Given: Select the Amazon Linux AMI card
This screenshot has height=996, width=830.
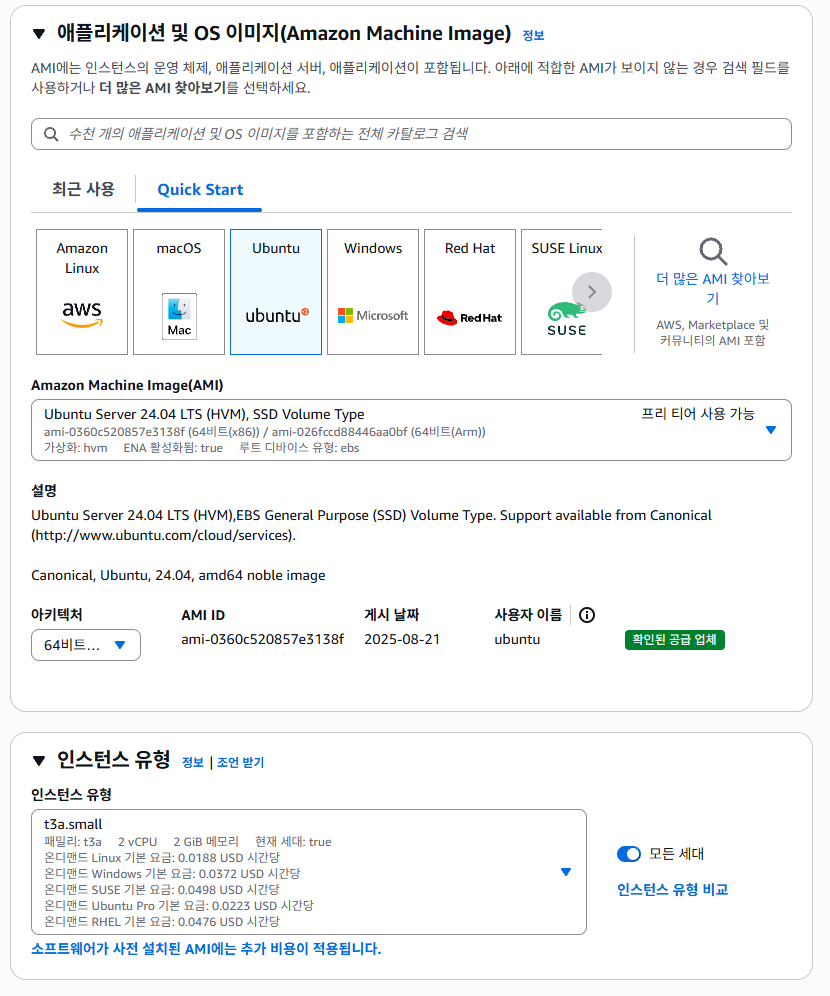Looking at the screenshot, I should click(81, 291).
